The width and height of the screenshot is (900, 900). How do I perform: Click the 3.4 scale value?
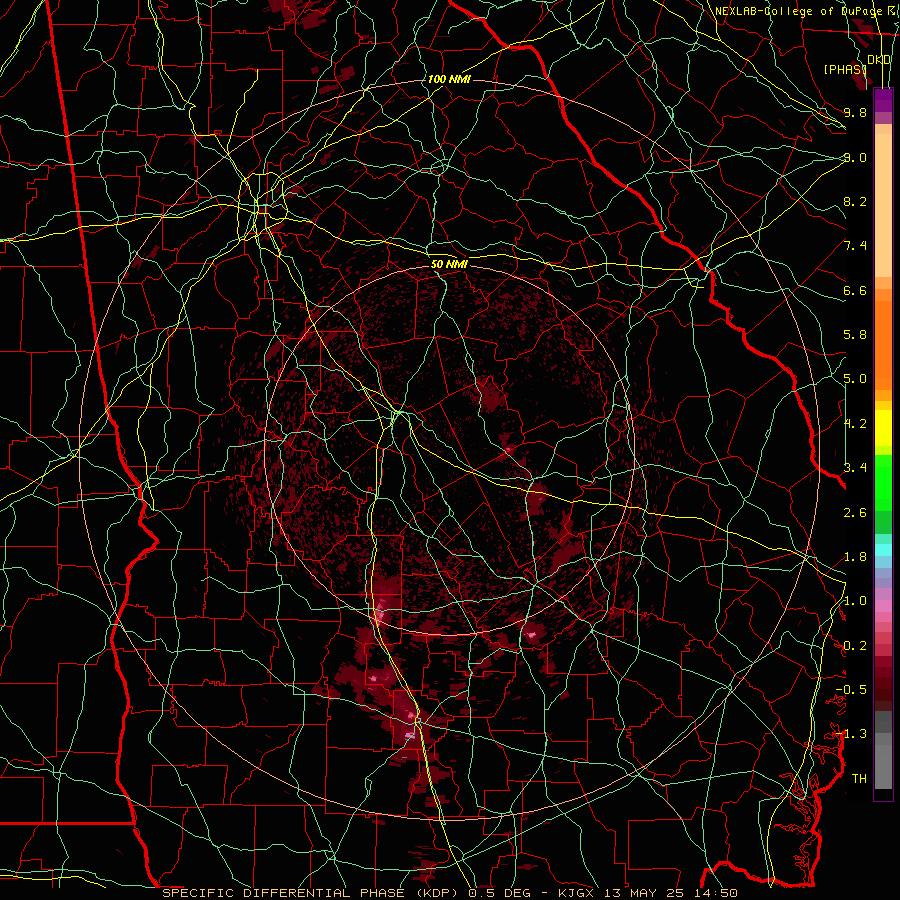[855, 468]
